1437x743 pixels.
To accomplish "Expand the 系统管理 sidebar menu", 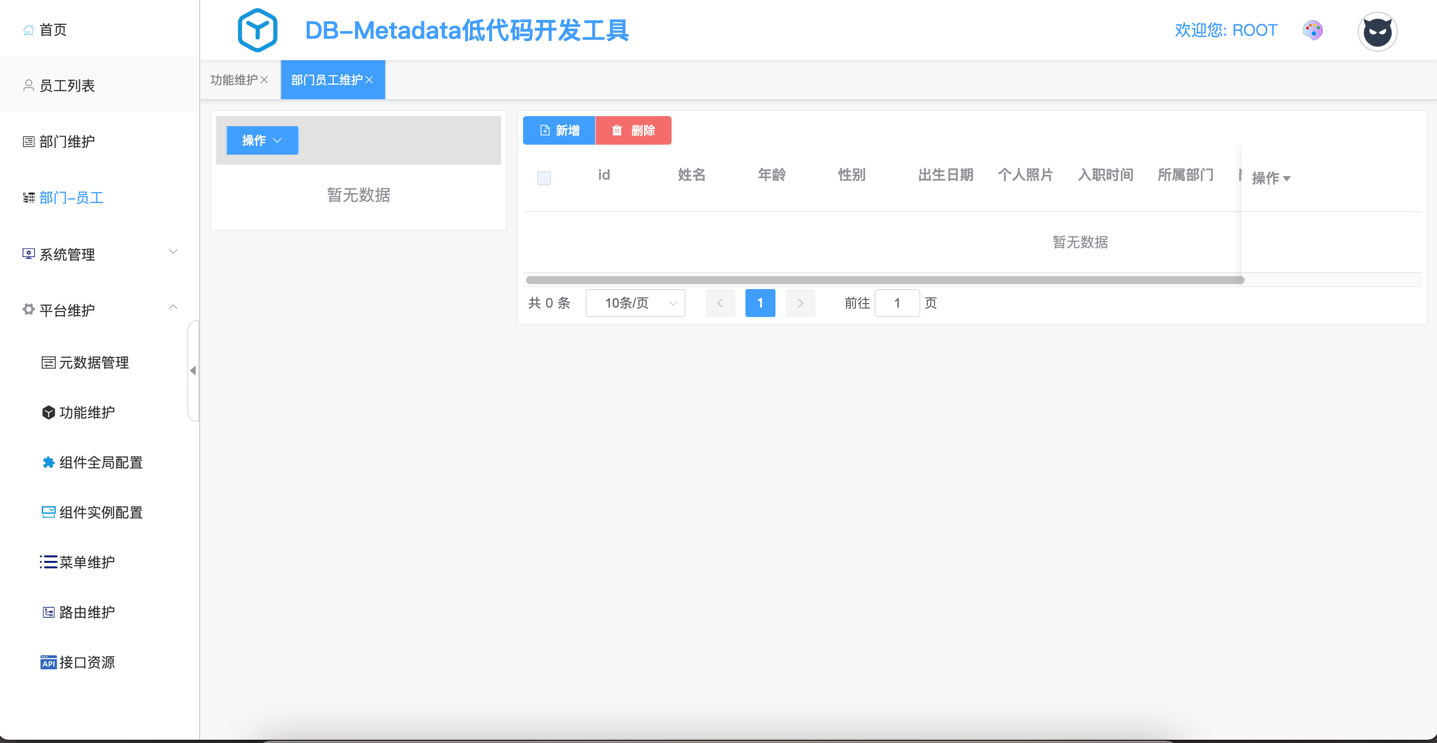I will [99, 255].
